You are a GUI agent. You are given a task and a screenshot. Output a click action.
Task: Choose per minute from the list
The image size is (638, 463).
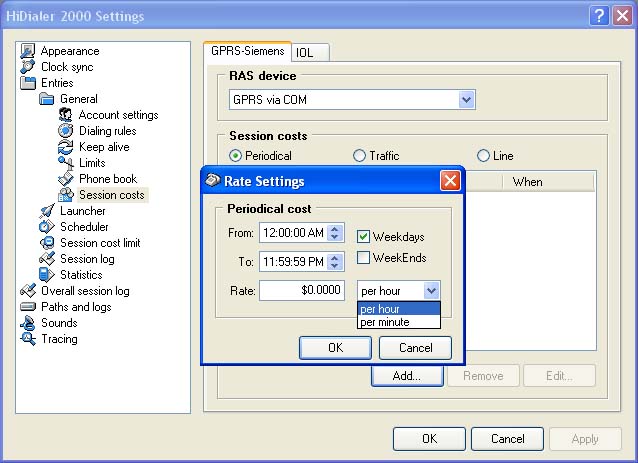click(399, 322)
